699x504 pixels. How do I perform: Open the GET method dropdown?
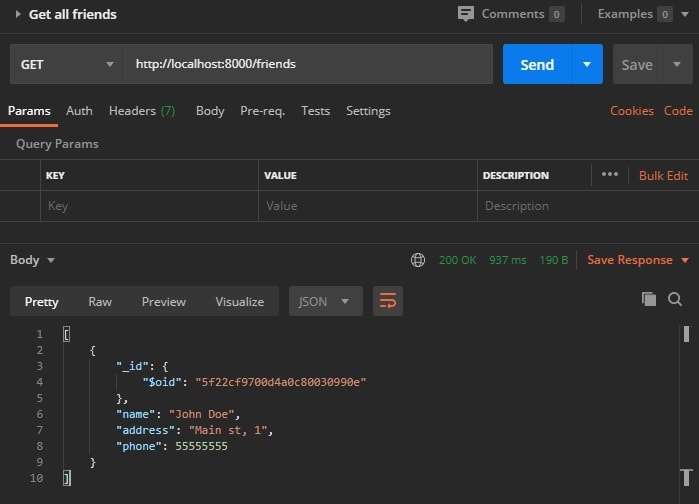[x=68, y=64]
